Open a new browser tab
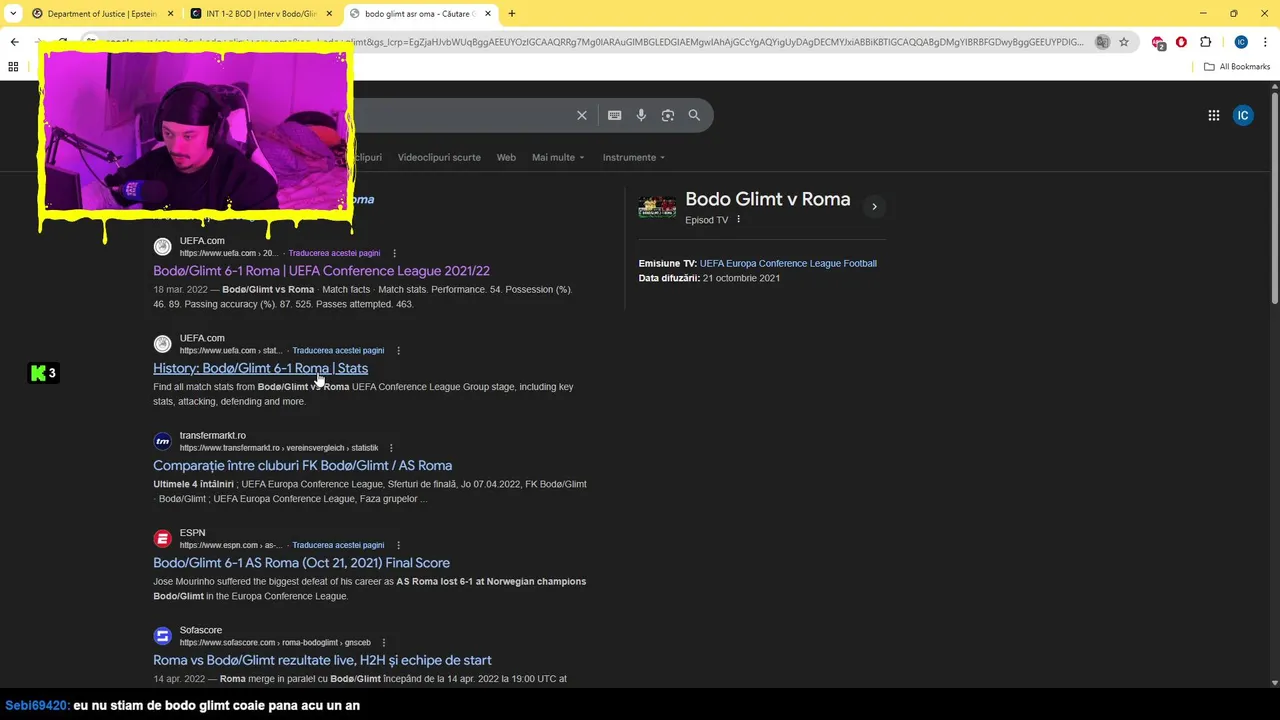This screenshot has height=720, width=1280. 512,14
